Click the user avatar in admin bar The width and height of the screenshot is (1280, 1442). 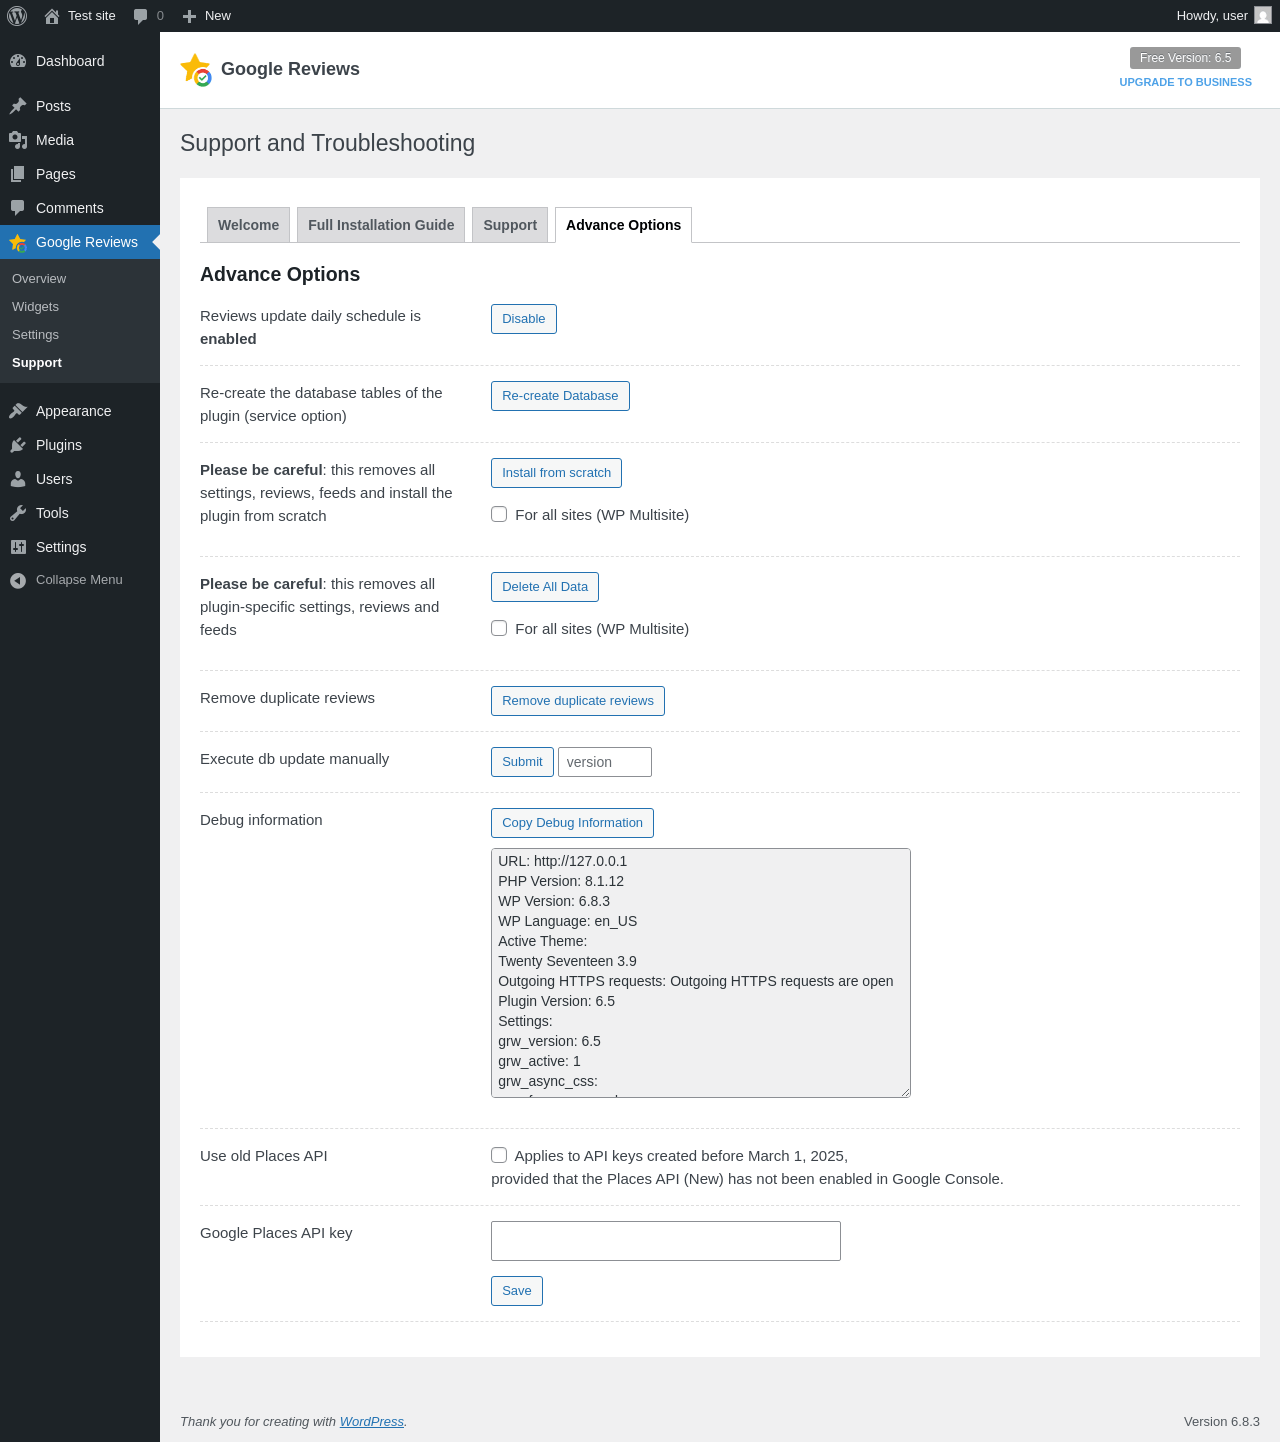(1263, 16)
